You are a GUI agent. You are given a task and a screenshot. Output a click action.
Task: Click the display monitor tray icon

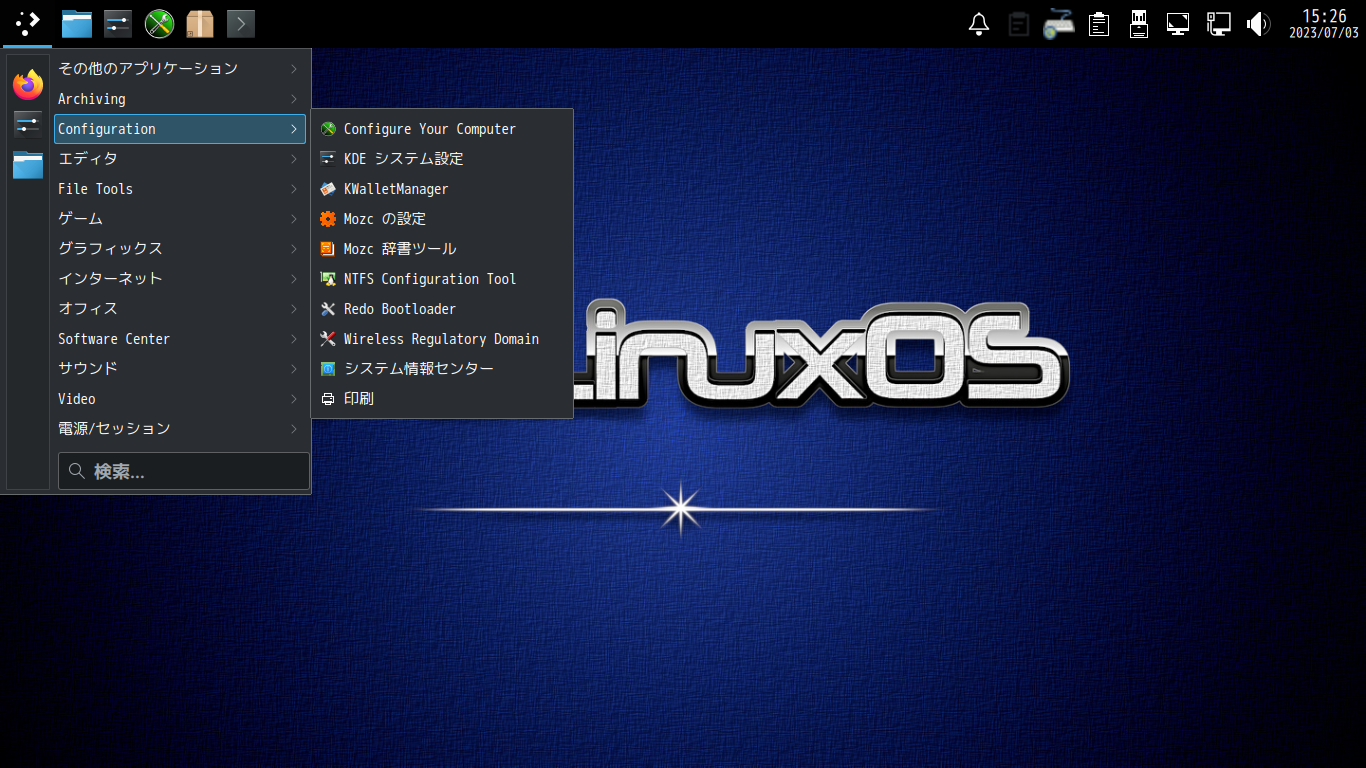pos(1178,24)
